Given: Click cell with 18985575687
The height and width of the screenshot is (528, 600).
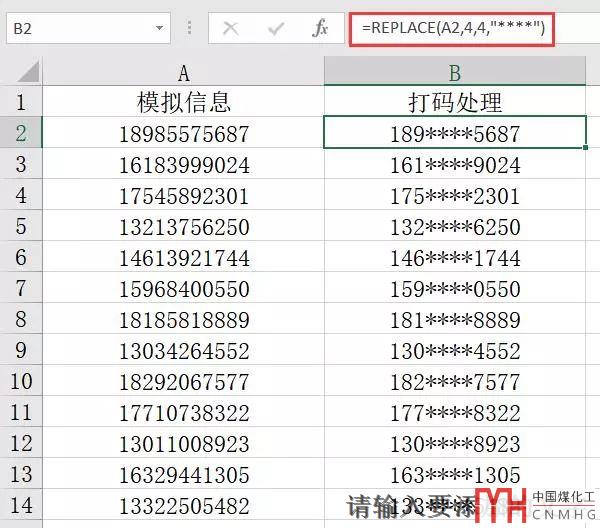Looking at the screenshot, I should pos(183,132).
